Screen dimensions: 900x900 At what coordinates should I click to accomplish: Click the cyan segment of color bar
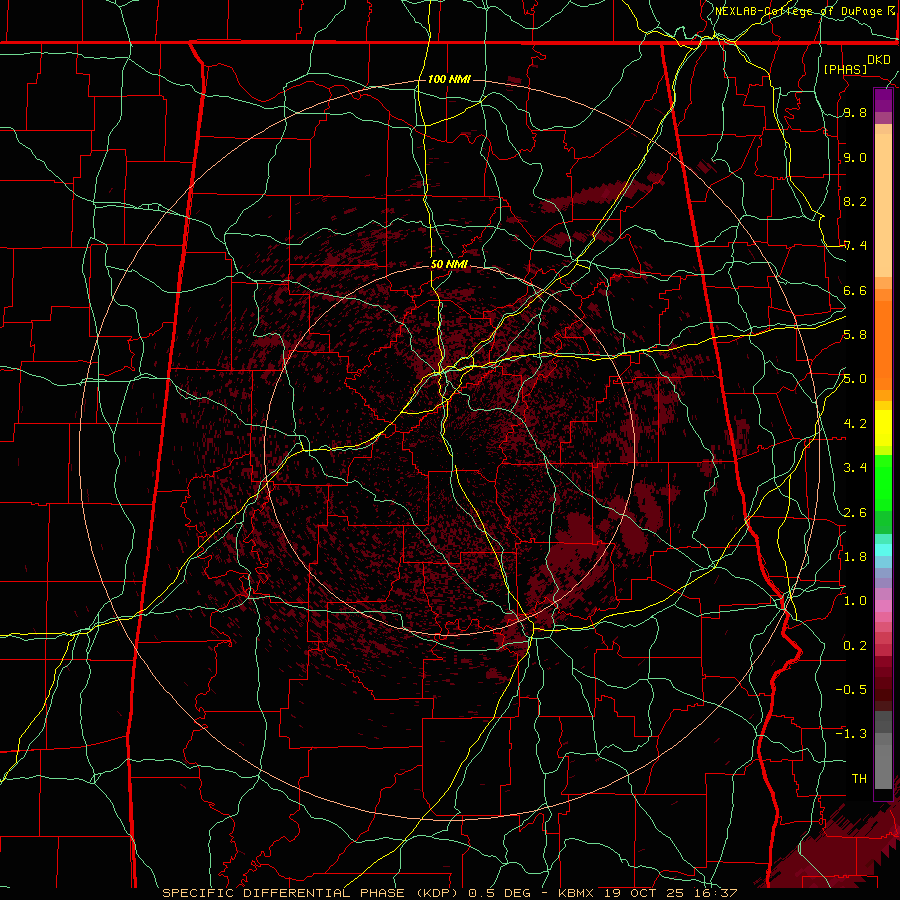[883, 550]
